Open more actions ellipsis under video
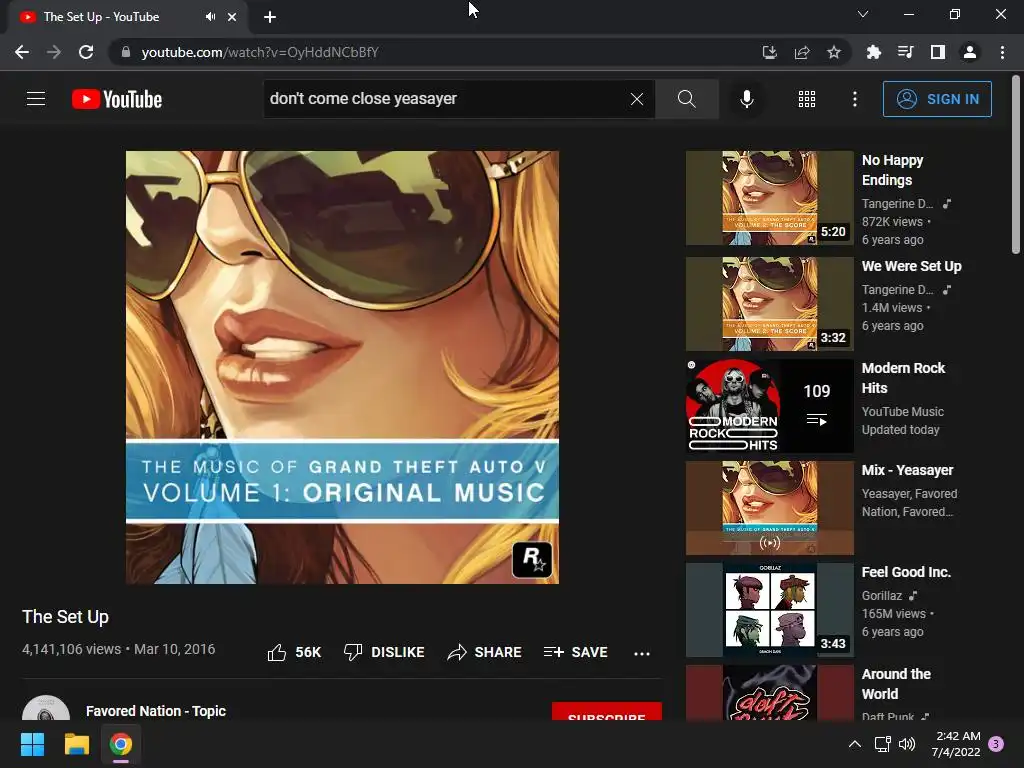The height and width of the screenshot is (768, 1024). [x=642, y=653]
